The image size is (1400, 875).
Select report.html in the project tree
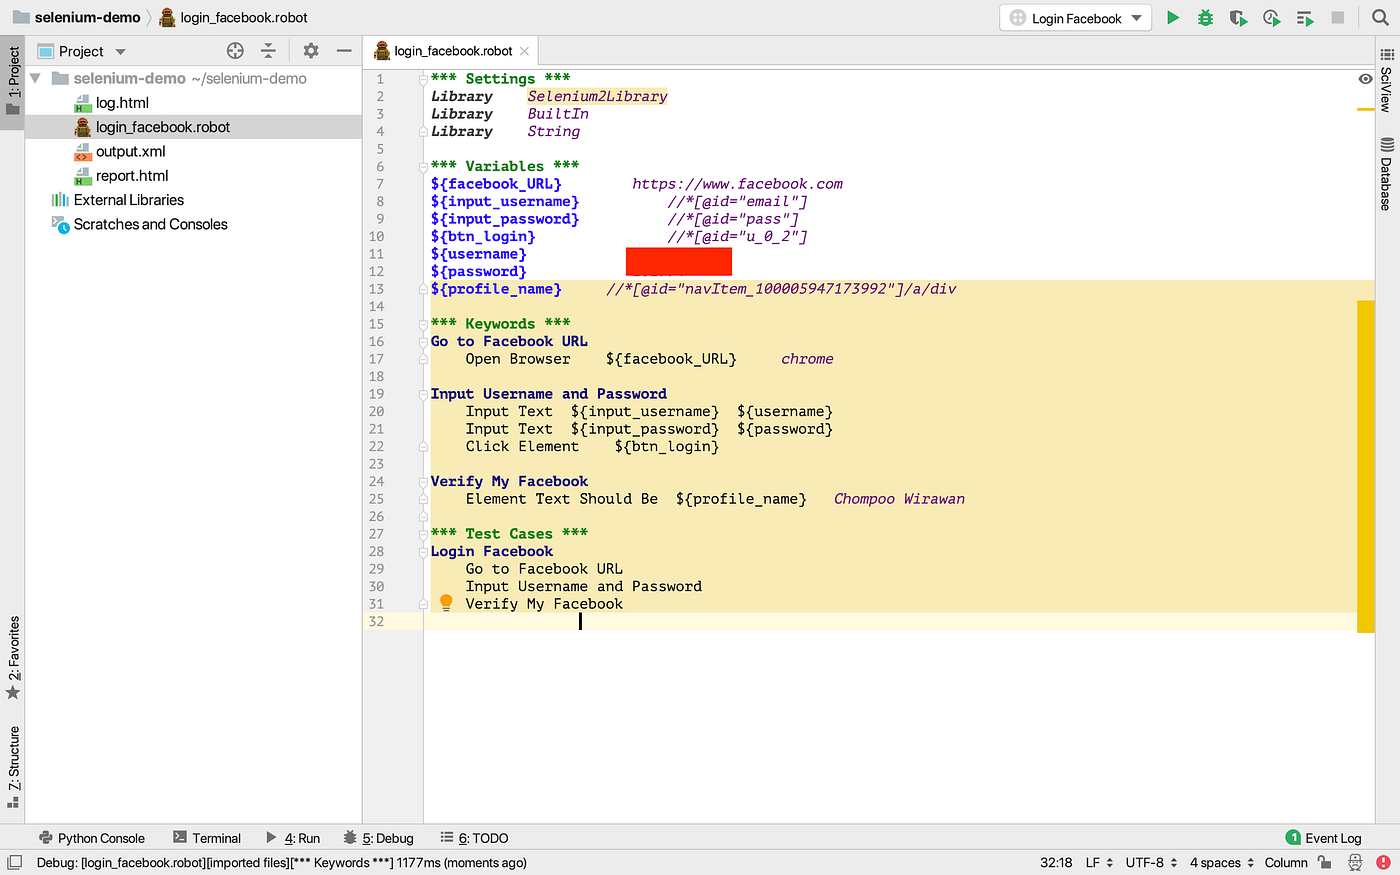pyautogui.click(x=132, y=175)
